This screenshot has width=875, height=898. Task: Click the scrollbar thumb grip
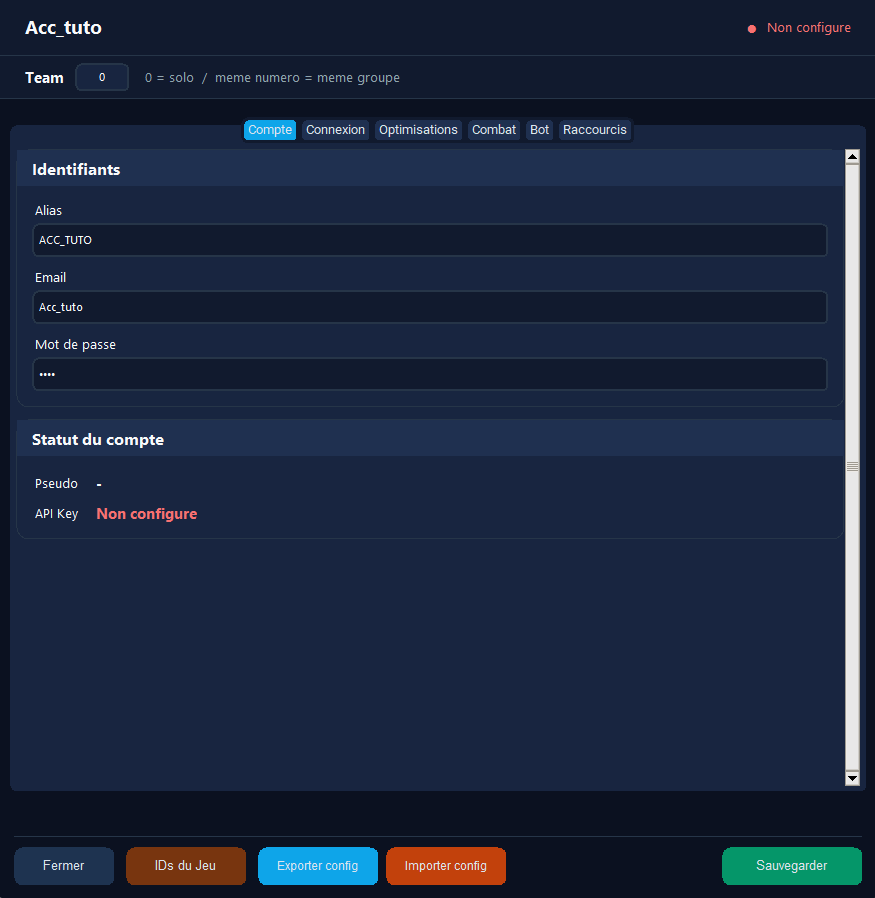pos(852,467)
